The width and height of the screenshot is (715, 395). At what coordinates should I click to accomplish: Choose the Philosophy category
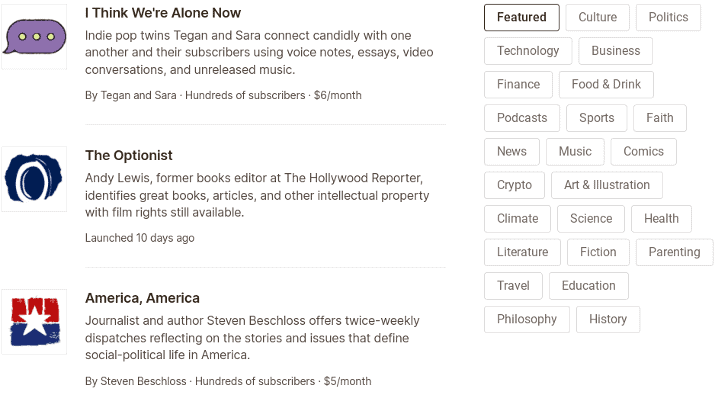pos(527,319)
